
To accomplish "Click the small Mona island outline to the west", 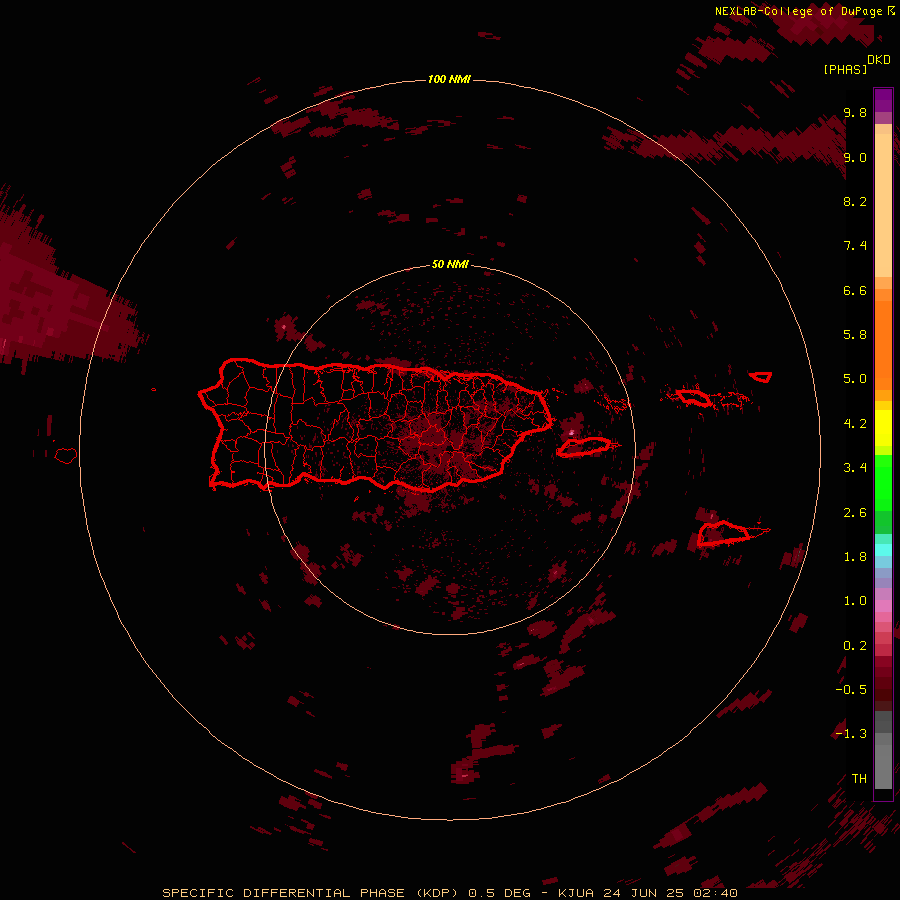I will click(66, 456).
